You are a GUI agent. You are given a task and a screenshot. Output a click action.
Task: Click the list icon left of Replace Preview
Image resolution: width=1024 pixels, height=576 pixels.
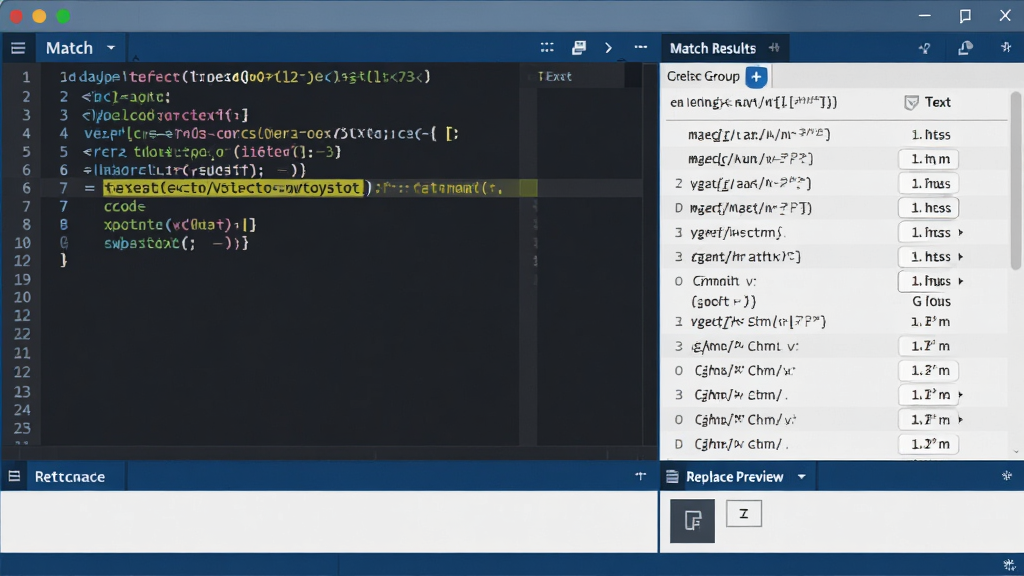[672, 477]
